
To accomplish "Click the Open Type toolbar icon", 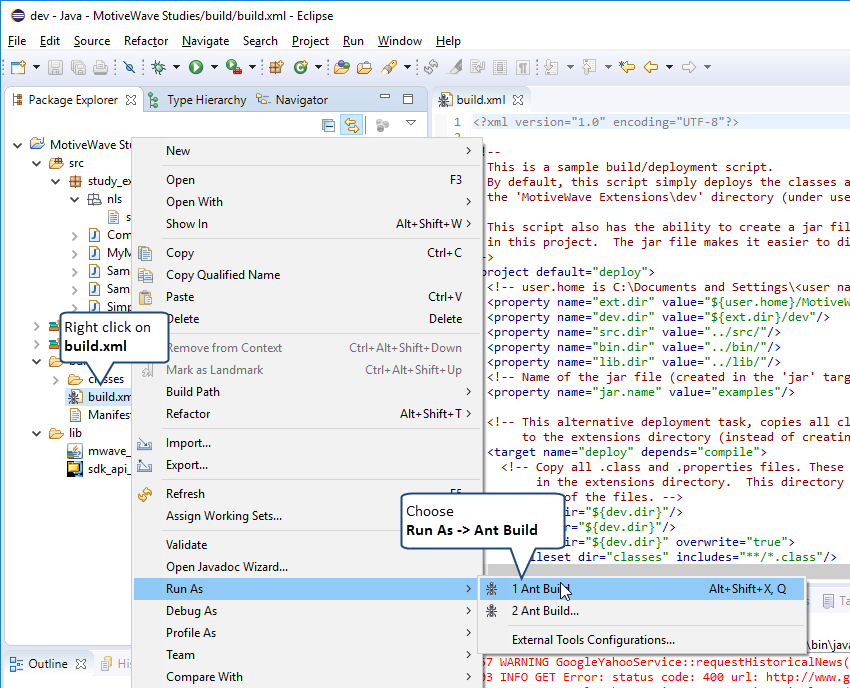I will [342, 67].
